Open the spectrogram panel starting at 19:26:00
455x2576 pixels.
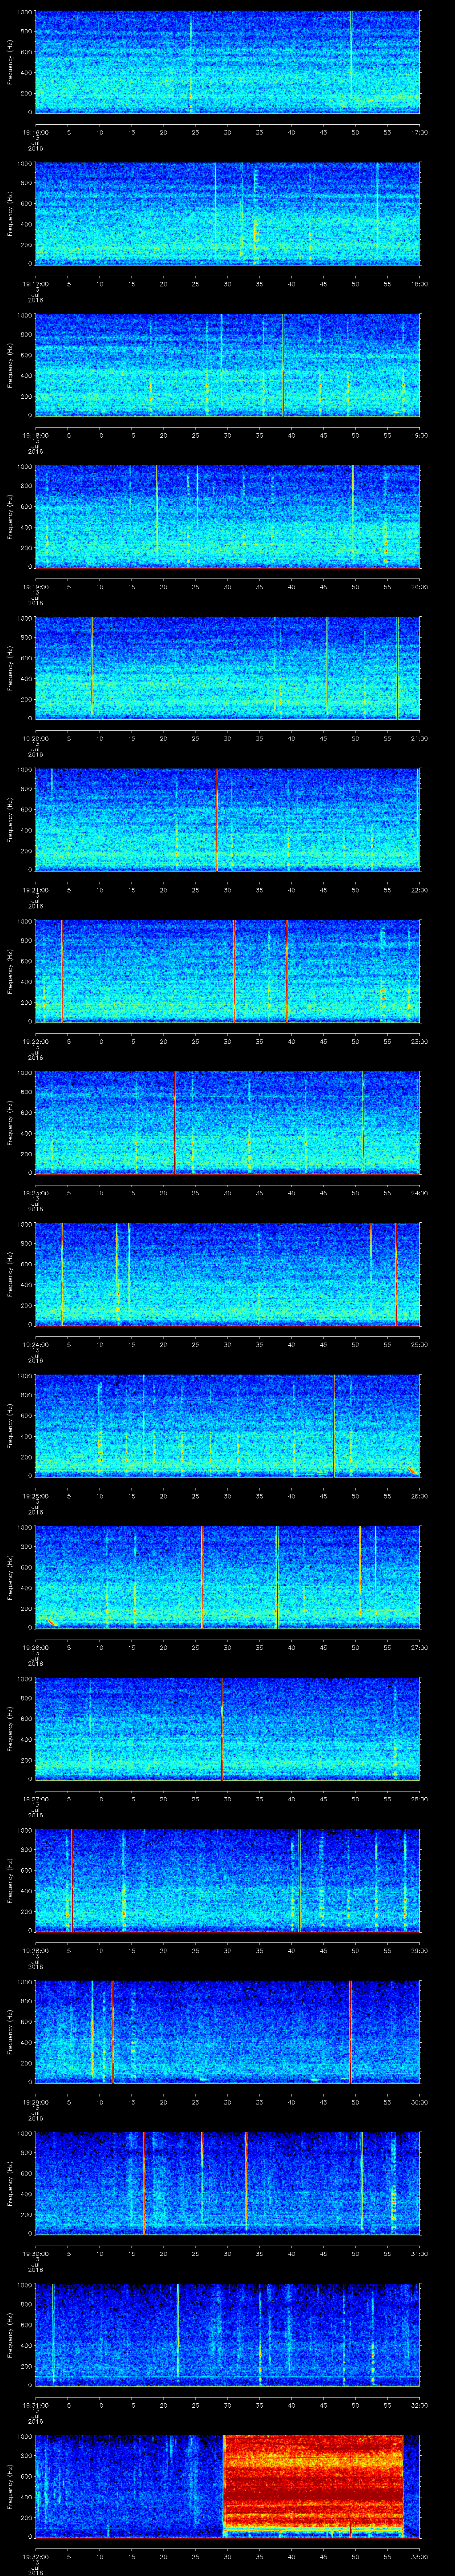(x=227, y=1578)
